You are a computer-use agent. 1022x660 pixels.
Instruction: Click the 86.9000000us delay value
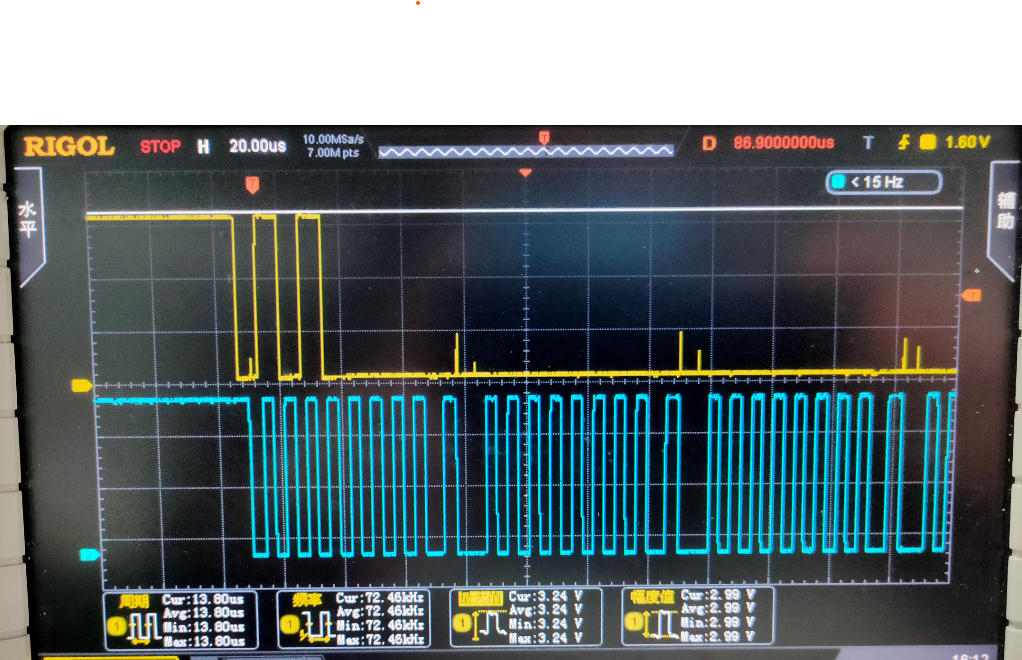tap(783, 143)
